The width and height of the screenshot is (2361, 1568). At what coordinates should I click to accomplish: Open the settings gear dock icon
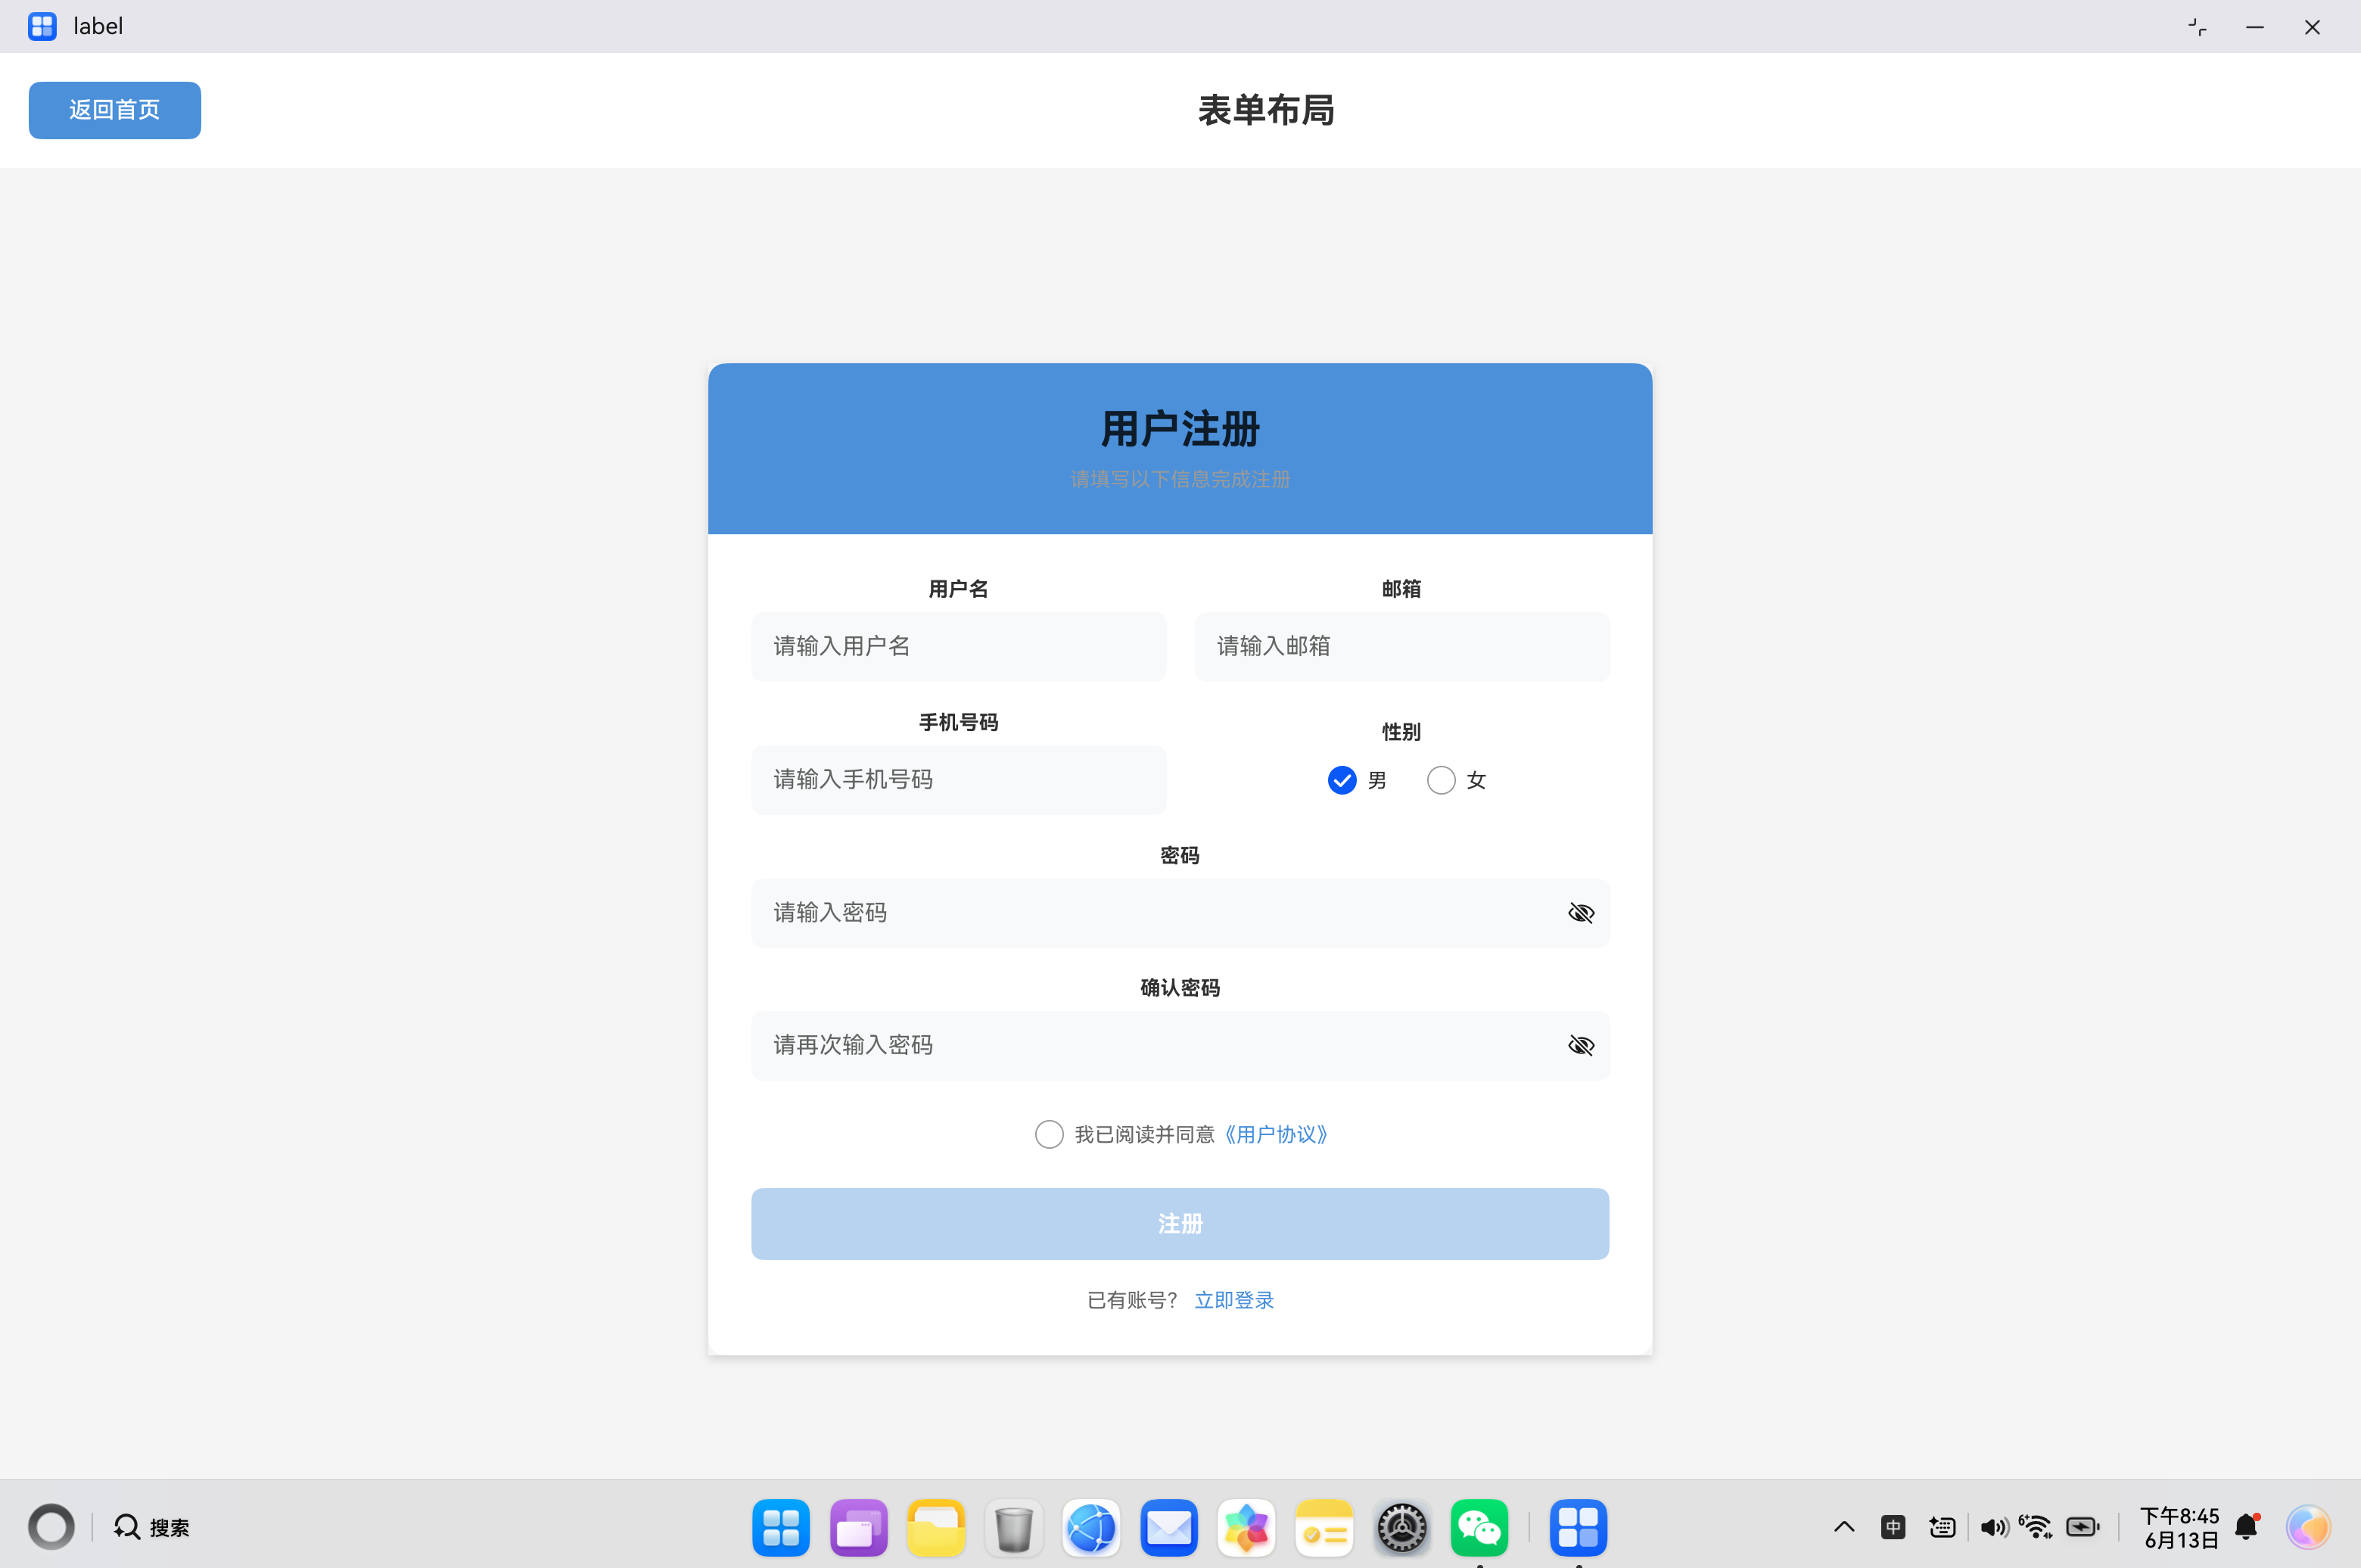[1402, 1528]
